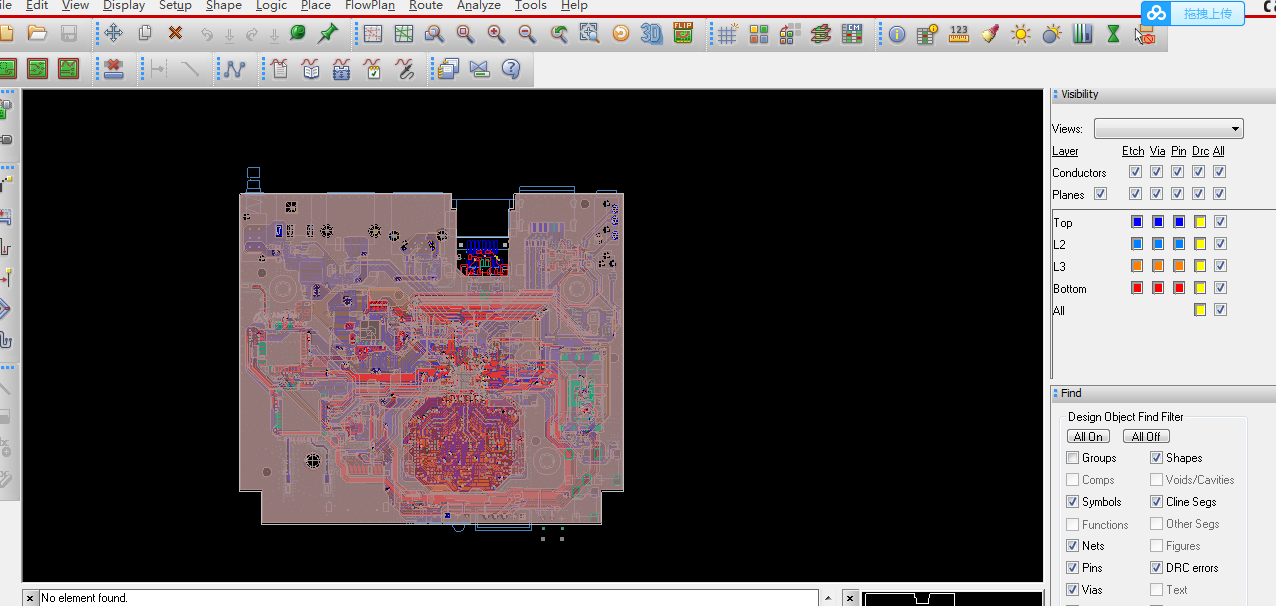Screen dimensions: 1276x606
Task: Click the Top layer Etch blue swatch
Action: click(1137, 222)
